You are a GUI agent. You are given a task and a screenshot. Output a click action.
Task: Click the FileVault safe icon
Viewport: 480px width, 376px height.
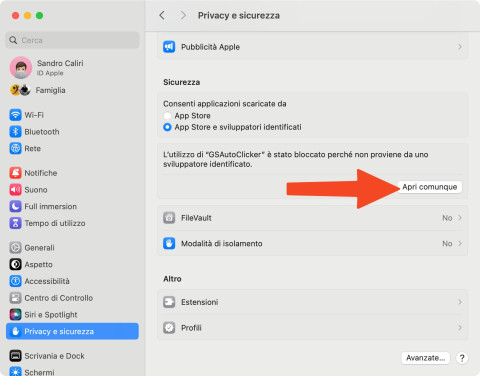[x=169, y=218]
